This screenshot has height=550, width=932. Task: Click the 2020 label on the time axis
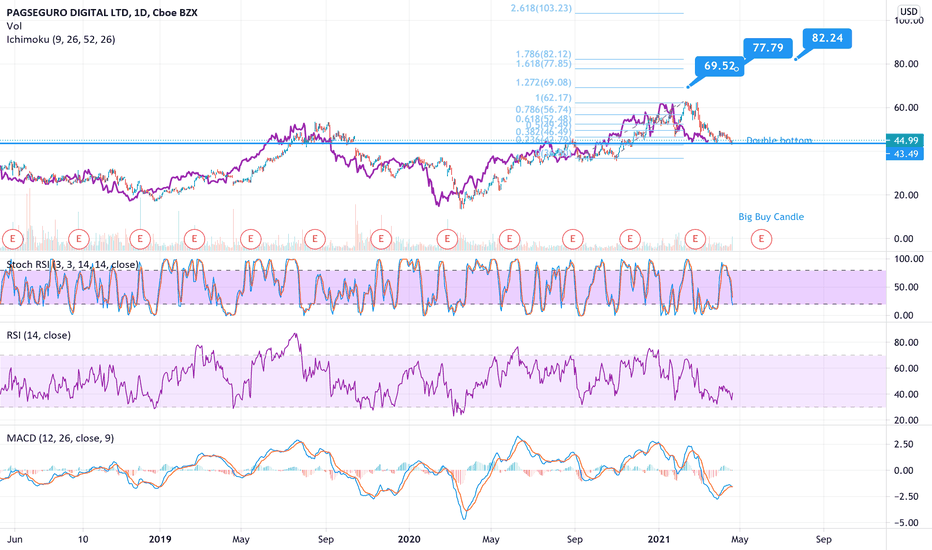click(409, 539)
